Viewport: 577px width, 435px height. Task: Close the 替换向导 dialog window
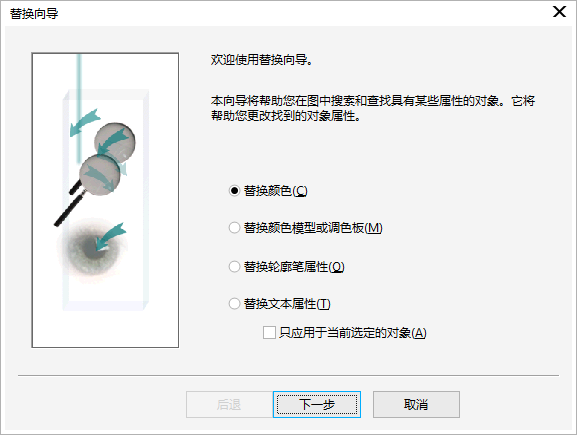pyautogui.click(x=559, y=12)
